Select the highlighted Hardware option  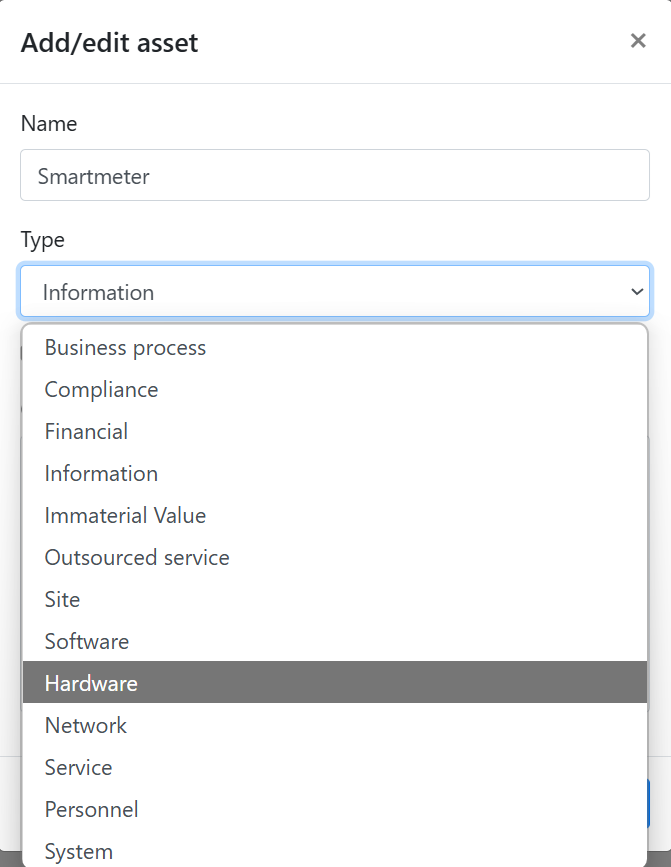(x=335, y=683)
